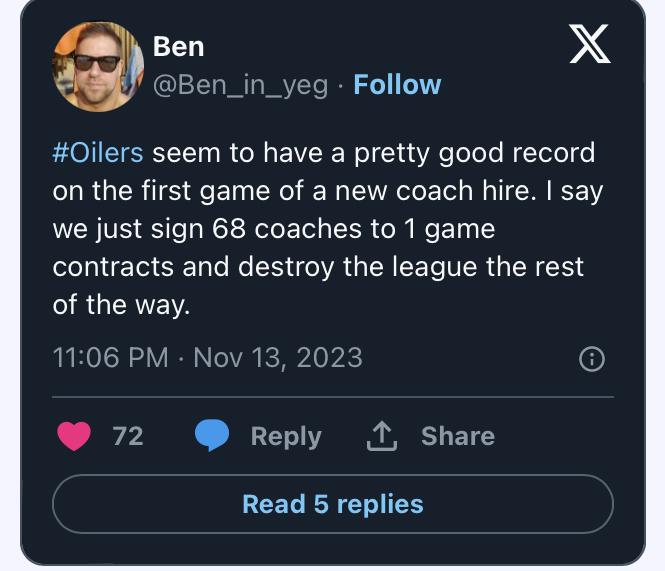Open Ben's profile picture
Viewport: 665px width, 571px height.
point(96,66)
